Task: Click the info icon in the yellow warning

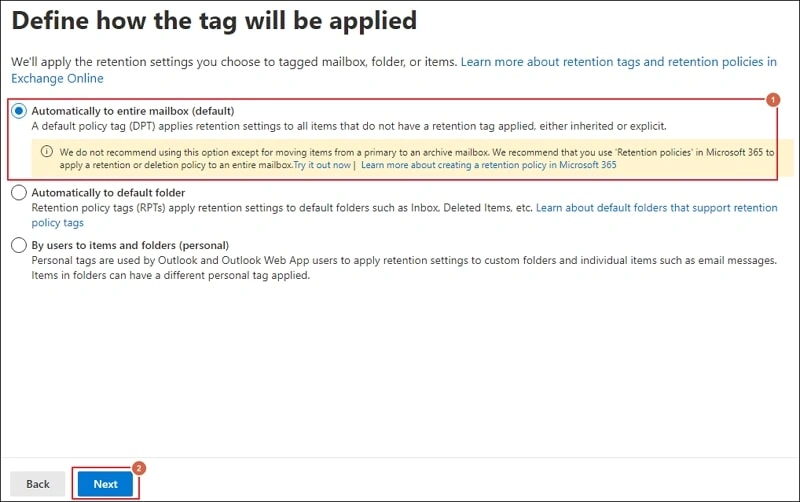Action: click(46, 152)
